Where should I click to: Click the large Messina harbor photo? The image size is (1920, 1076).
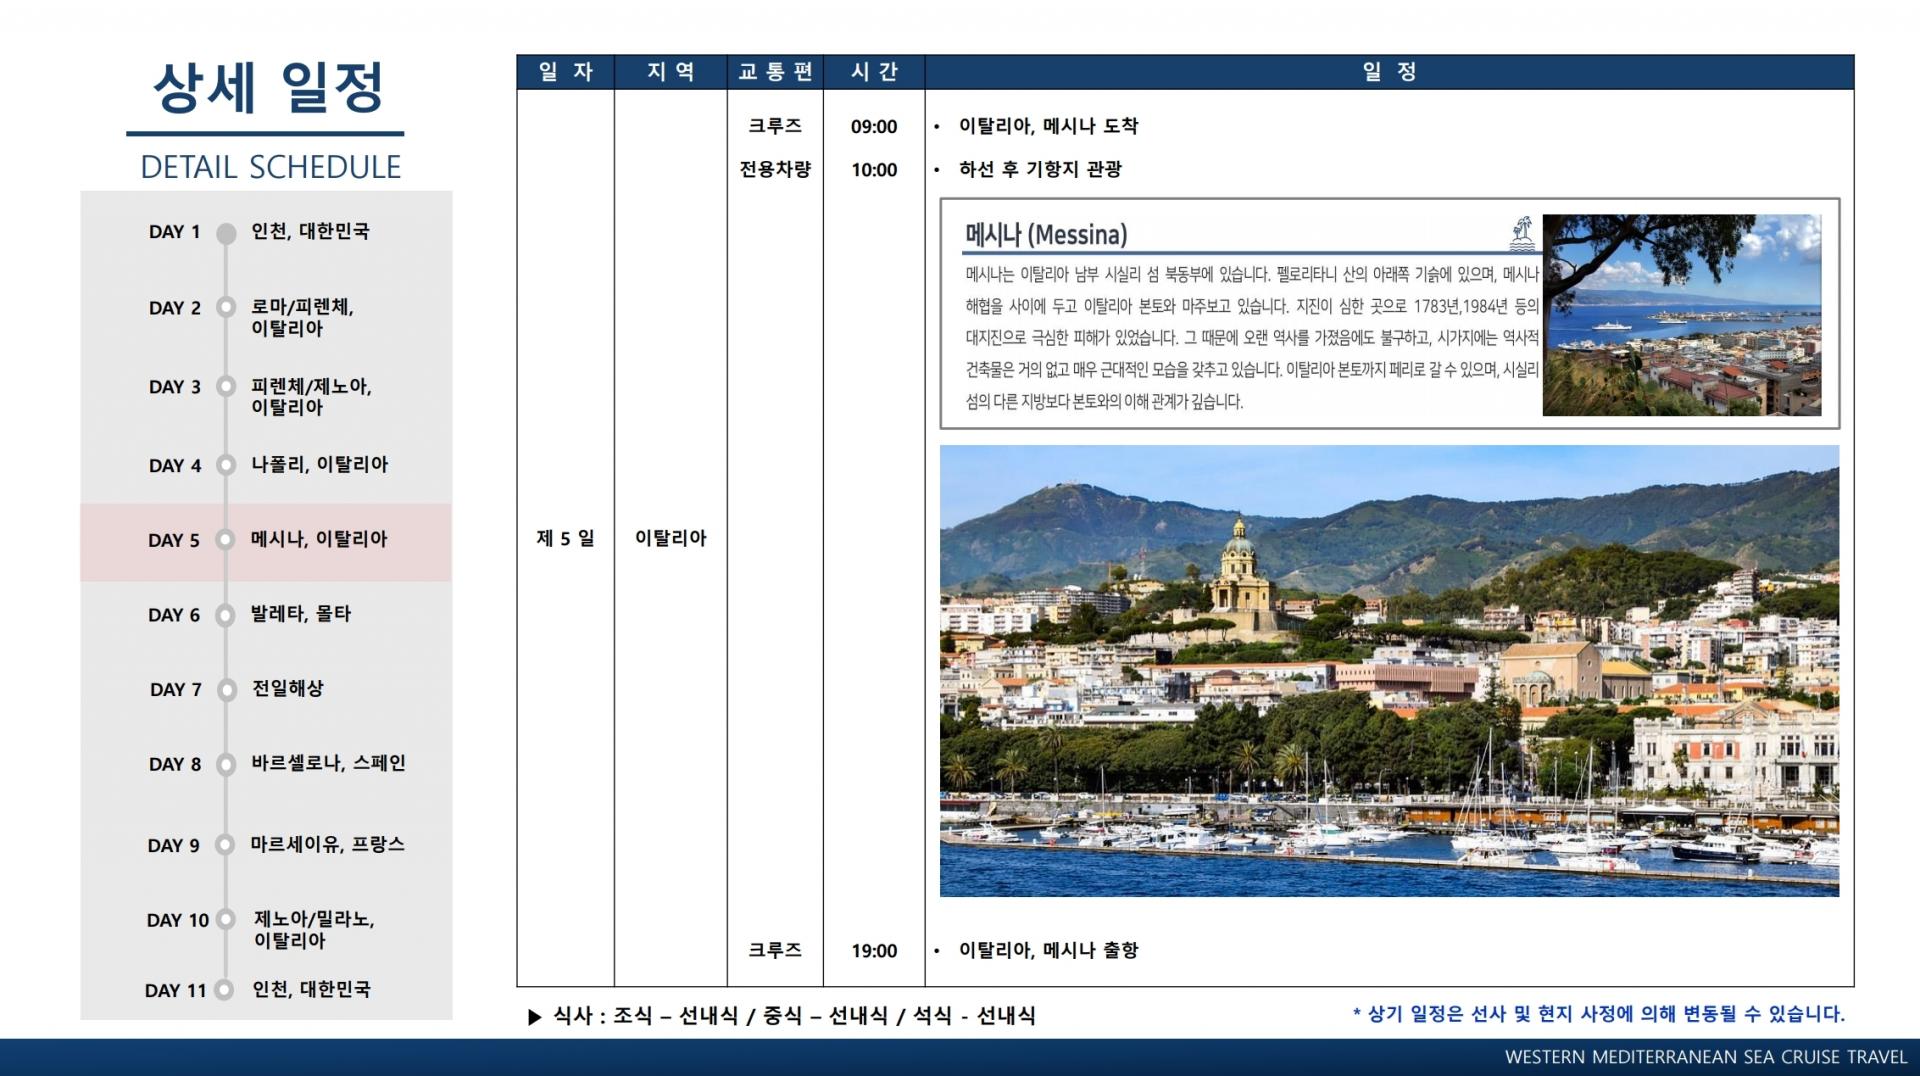(1389, 671)
